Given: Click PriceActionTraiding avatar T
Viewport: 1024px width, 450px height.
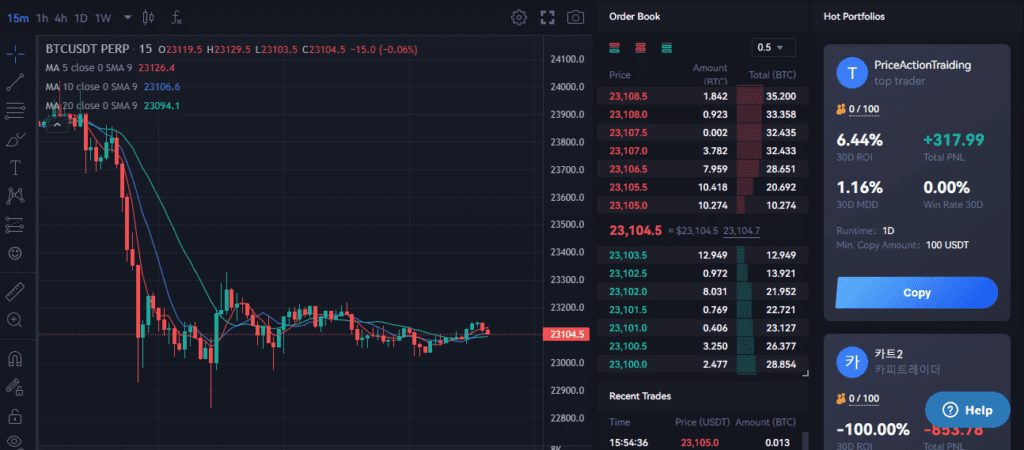Looking at the screenshot, I should point(852,72).
